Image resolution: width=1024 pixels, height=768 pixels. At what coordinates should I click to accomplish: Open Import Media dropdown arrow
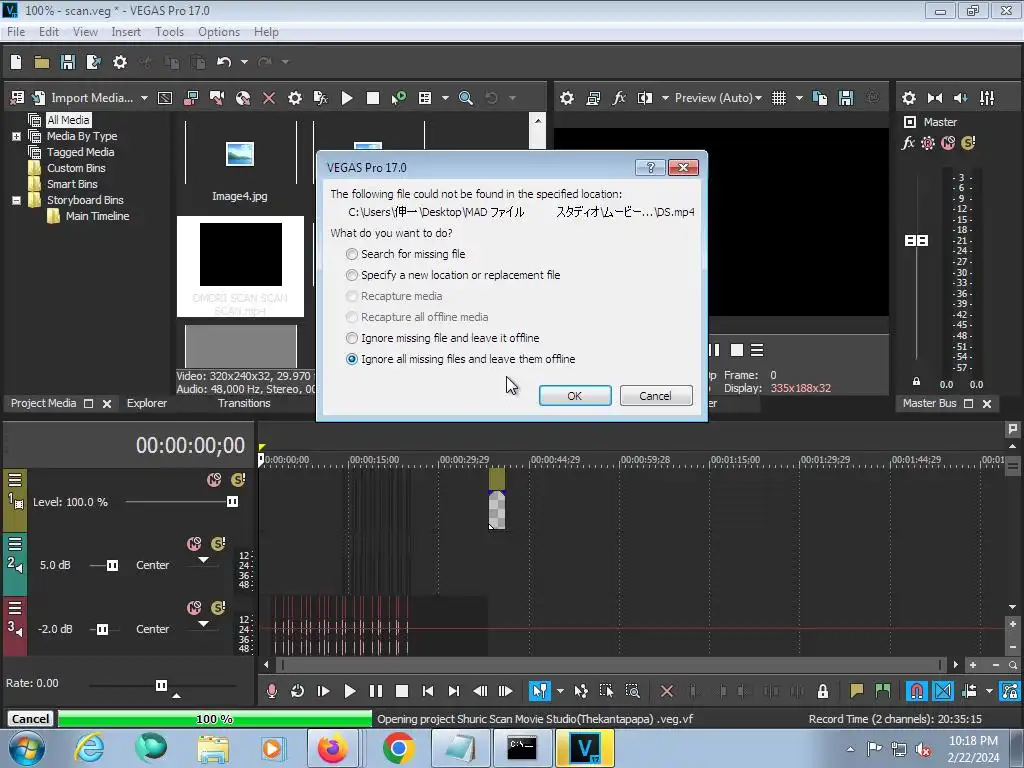click(x=144, y=98)
